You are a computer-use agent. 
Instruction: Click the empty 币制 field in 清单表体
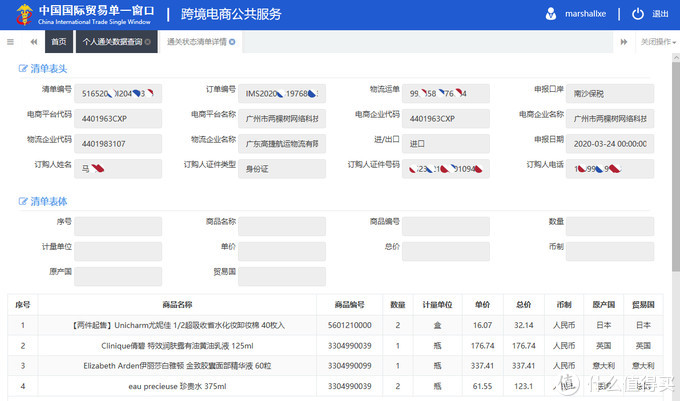[610, 251]
